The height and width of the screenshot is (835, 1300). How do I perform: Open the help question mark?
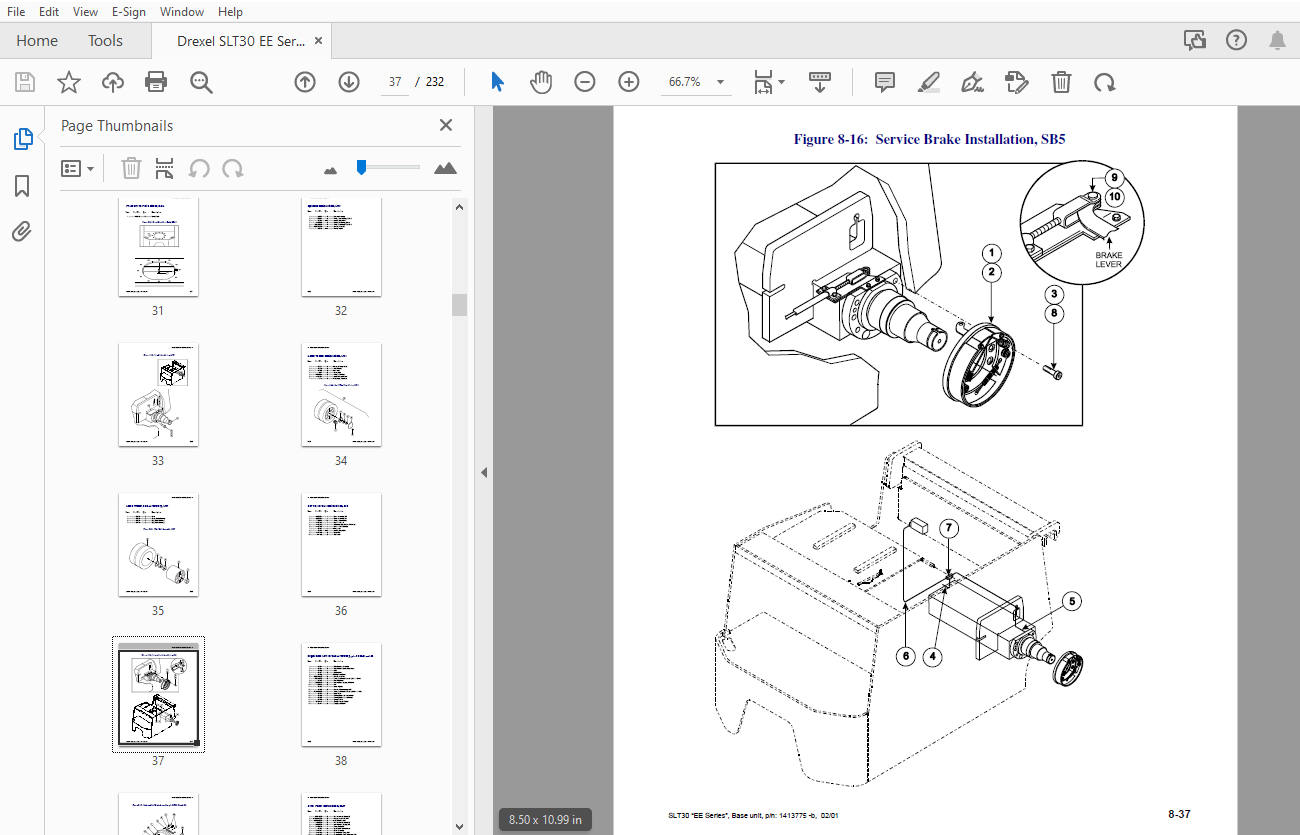pyautogui.click(x=1236, y=40)
